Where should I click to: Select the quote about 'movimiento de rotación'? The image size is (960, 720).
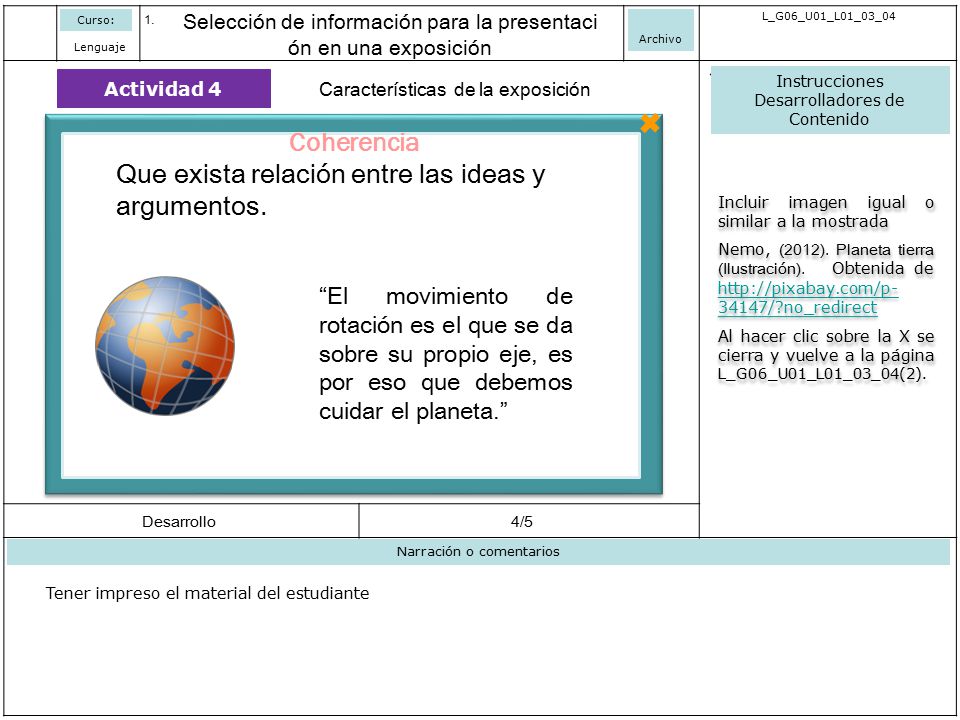point(446,354)
